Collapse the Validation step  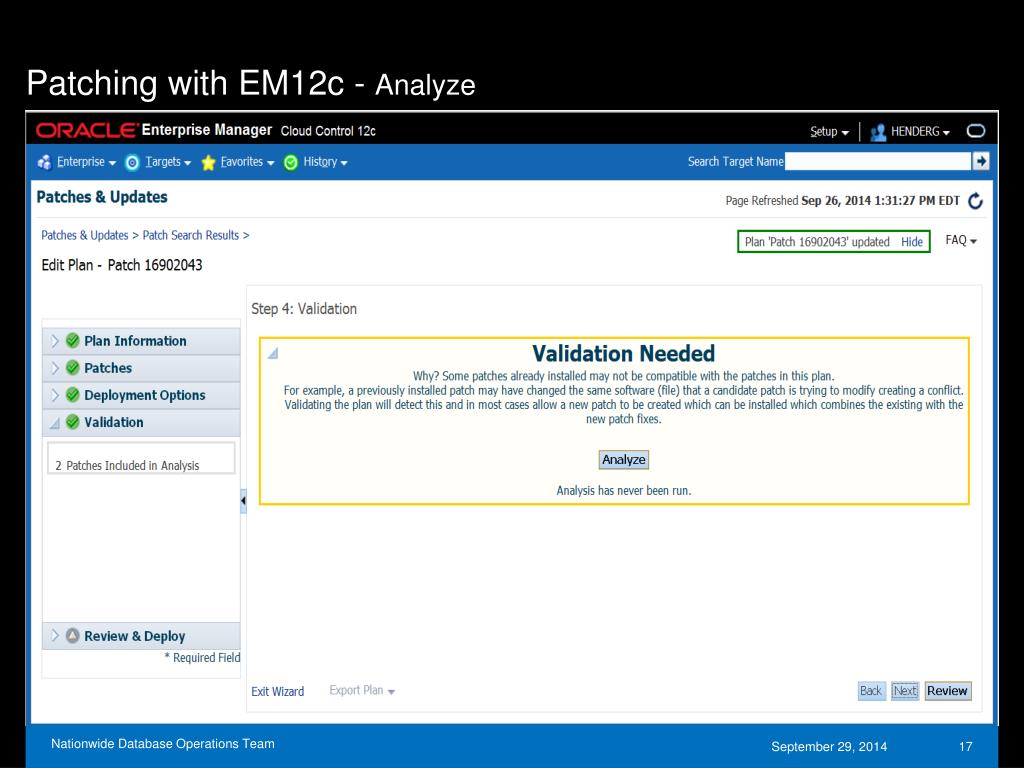[x=55, y=423]
